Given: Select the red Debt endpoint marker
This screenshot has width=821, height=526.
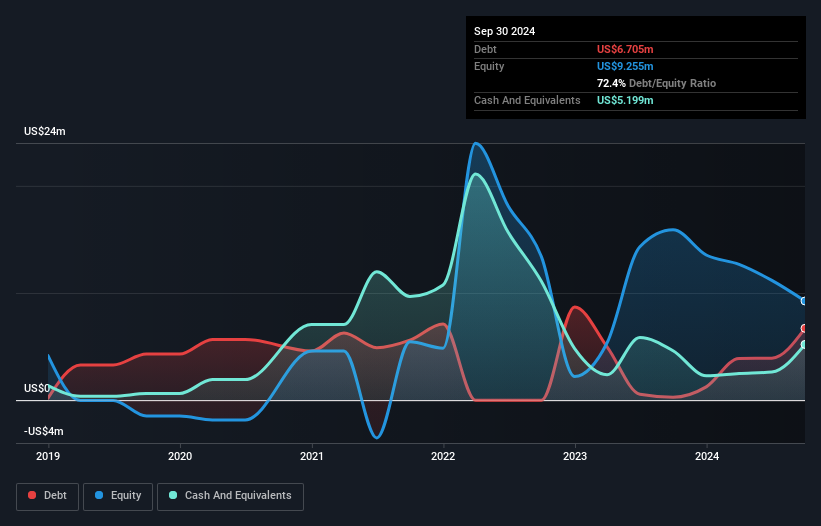Looking at the screenshot, I should click(805, 328).
